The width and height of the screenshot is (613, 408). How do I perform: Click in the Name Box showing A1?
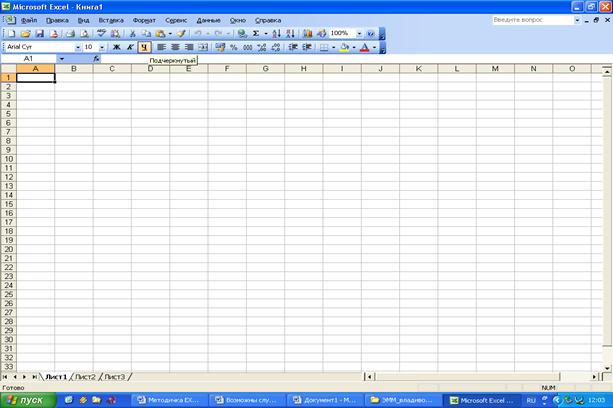point(29,59)
